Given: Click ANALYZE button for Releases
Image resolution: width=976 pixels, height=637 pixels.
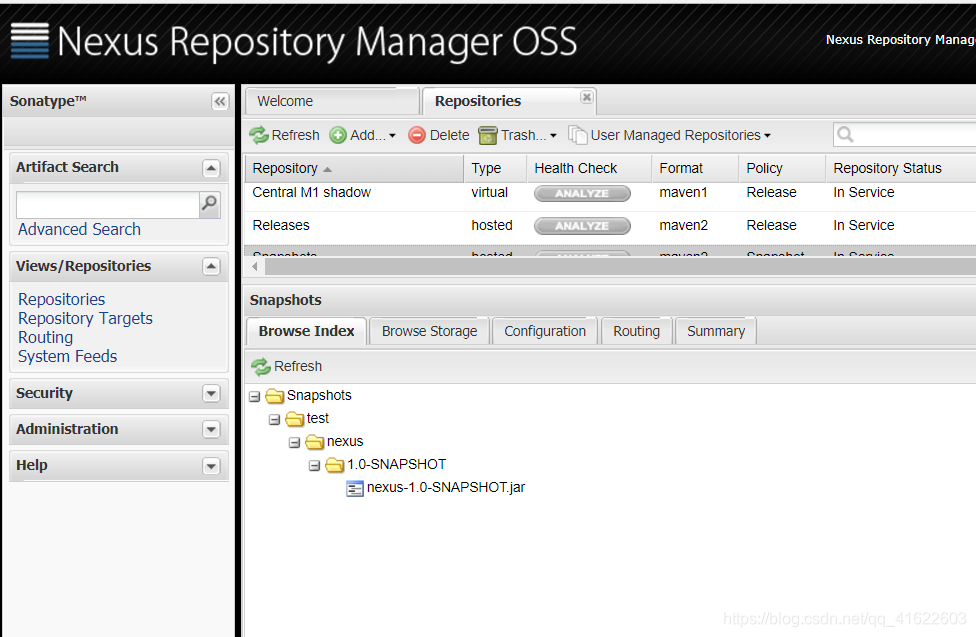Looking at the screenshot, I should click(582, 226).
